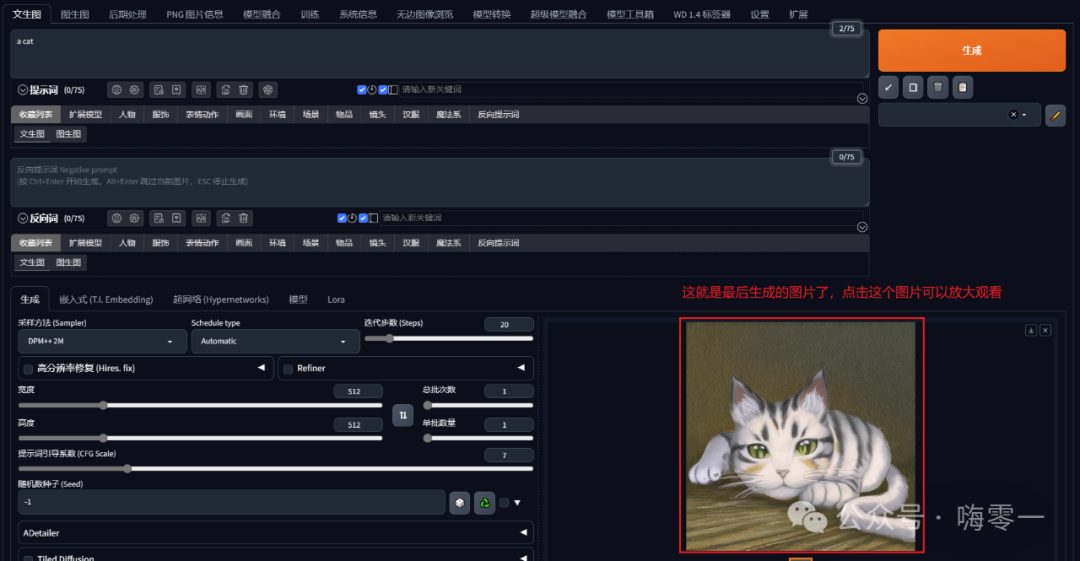Adjust the 提示词引导系数 (CFG Scale) slider
Viewport: 1080px width, 561px height.
coord(276,469)
